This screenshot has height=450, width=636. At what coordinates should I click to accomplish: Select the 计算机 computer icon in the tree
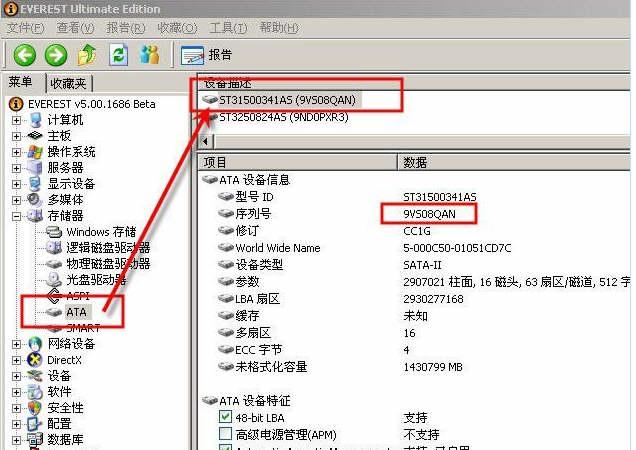(36, 120)
